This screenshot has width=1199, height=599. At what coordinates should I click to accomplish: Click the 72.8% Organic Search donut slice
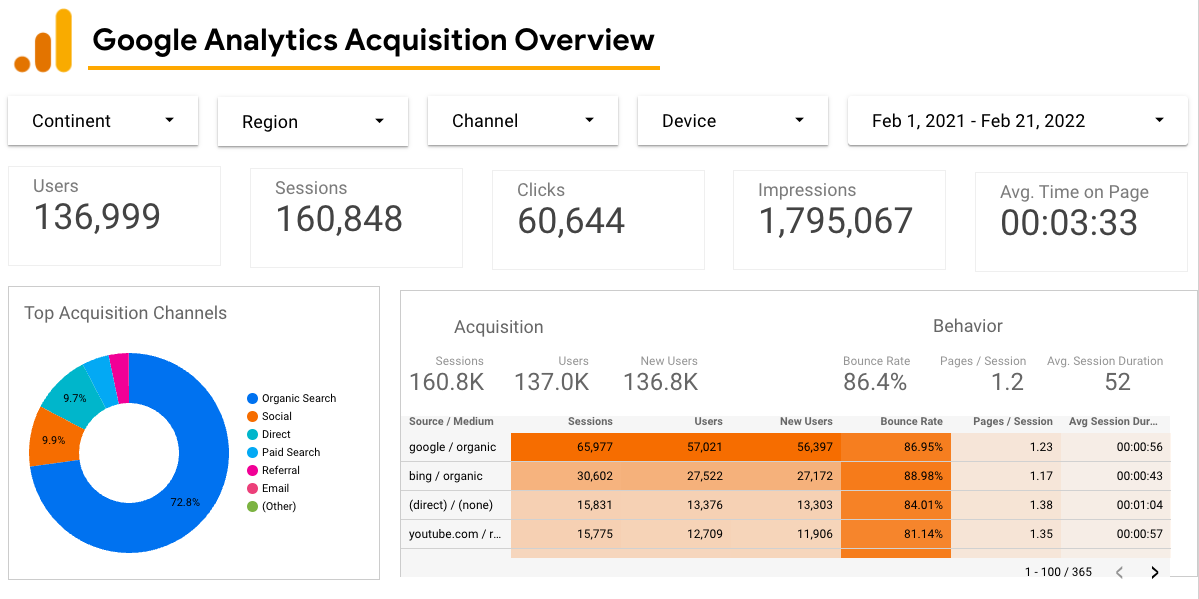point(184,503)
